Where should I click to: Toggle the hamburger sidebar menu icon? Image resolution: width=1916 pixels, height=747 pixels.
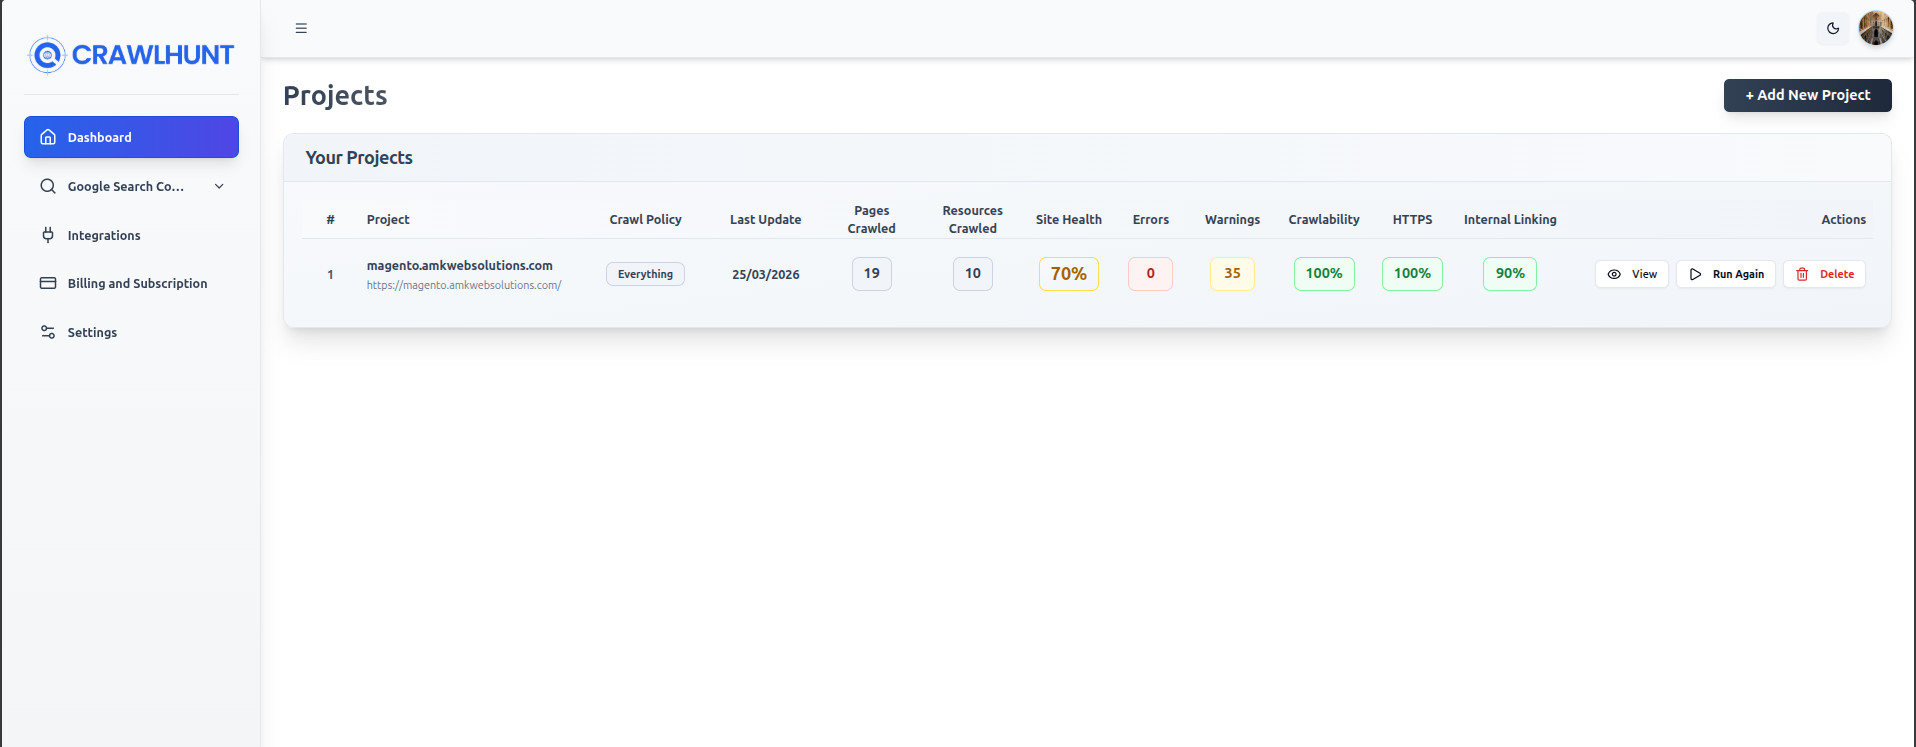pos(301,28)
